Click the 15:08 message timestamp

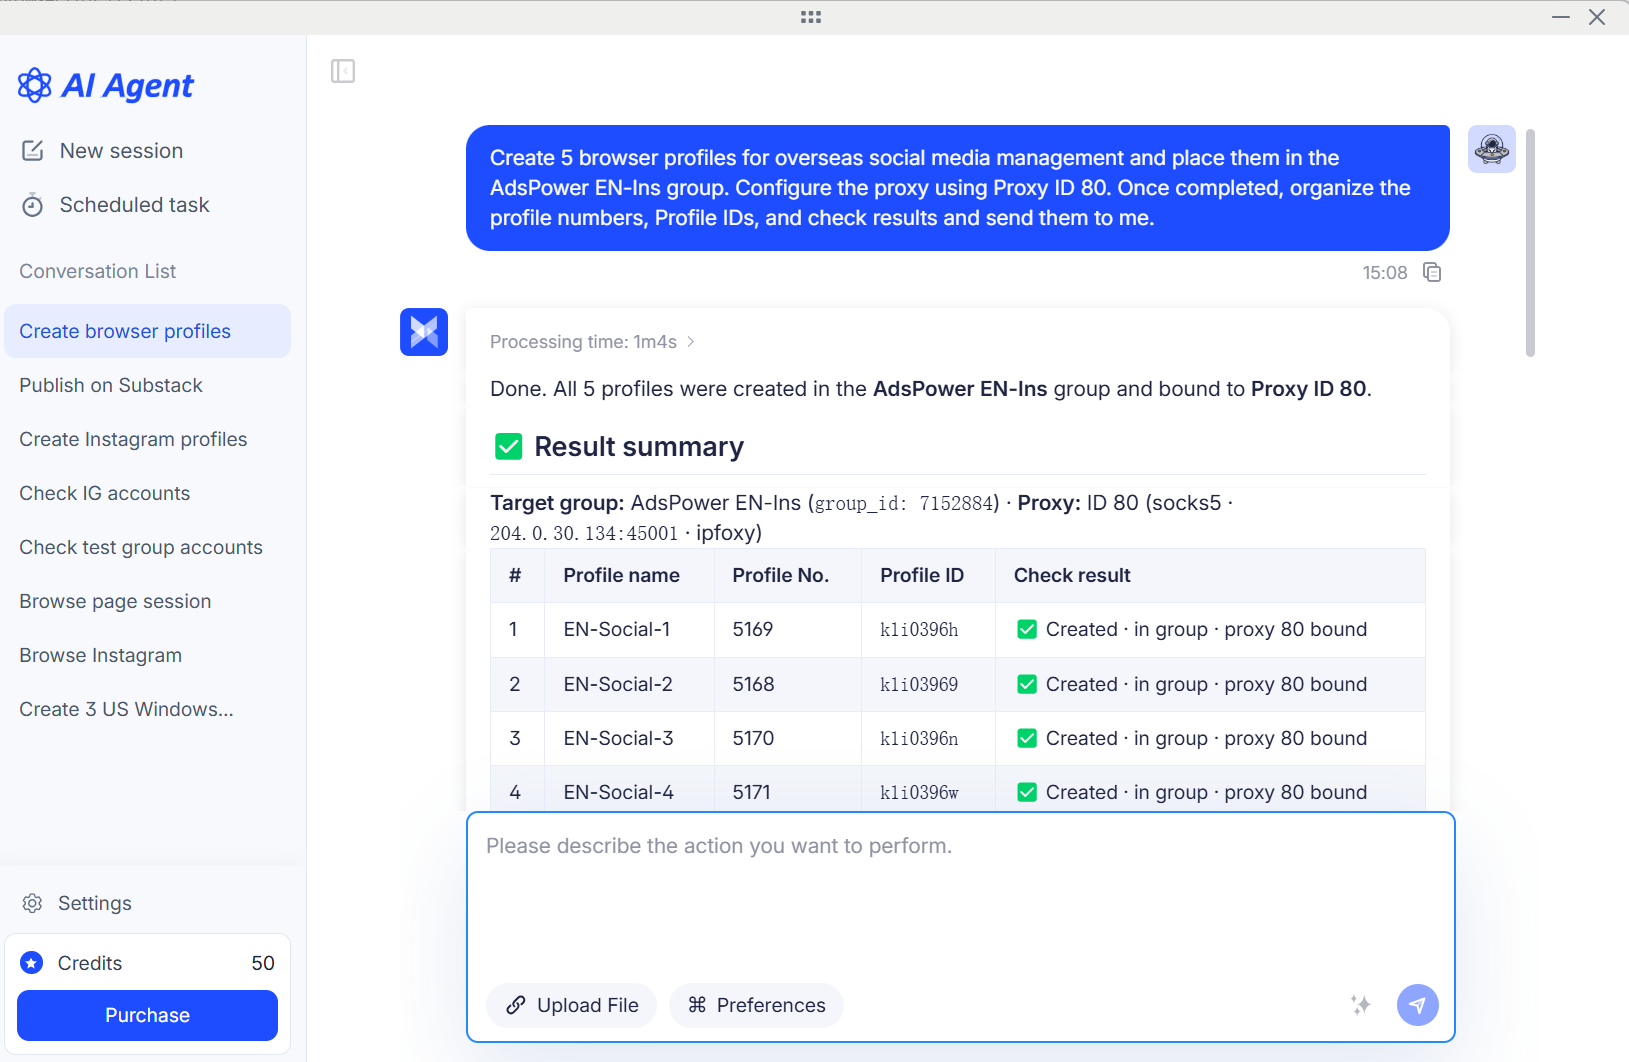pos(1385,273)
